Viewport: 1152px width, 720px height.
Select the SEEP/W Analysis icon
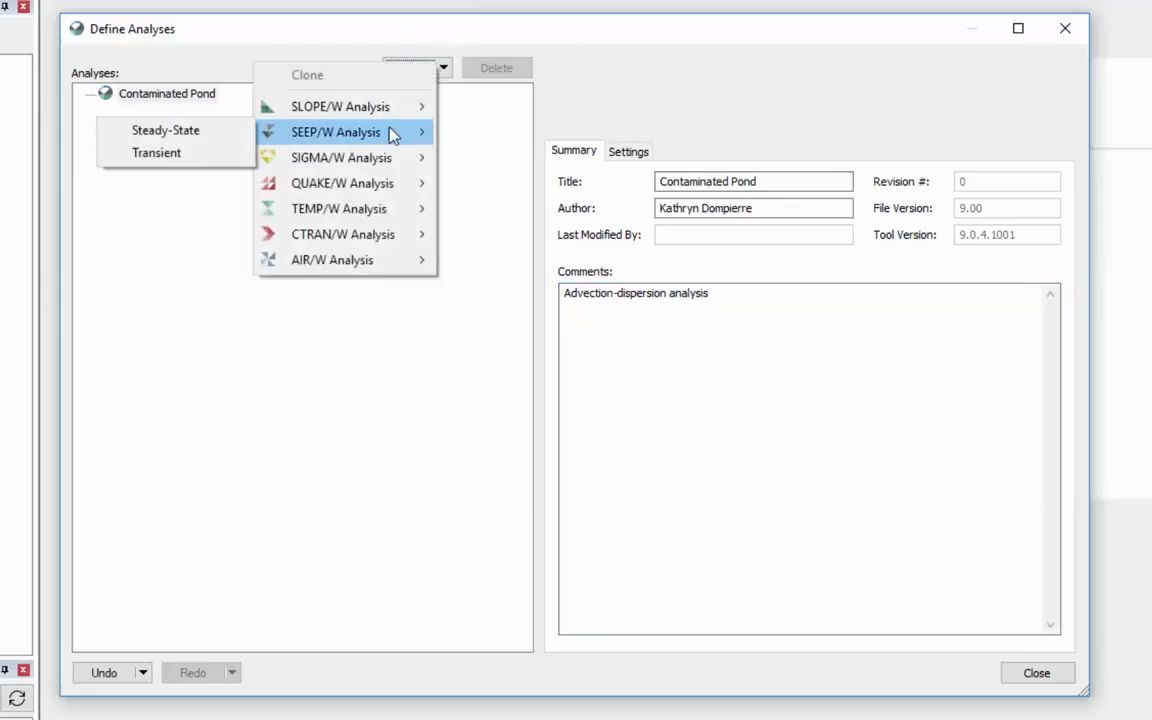[267, 131]
